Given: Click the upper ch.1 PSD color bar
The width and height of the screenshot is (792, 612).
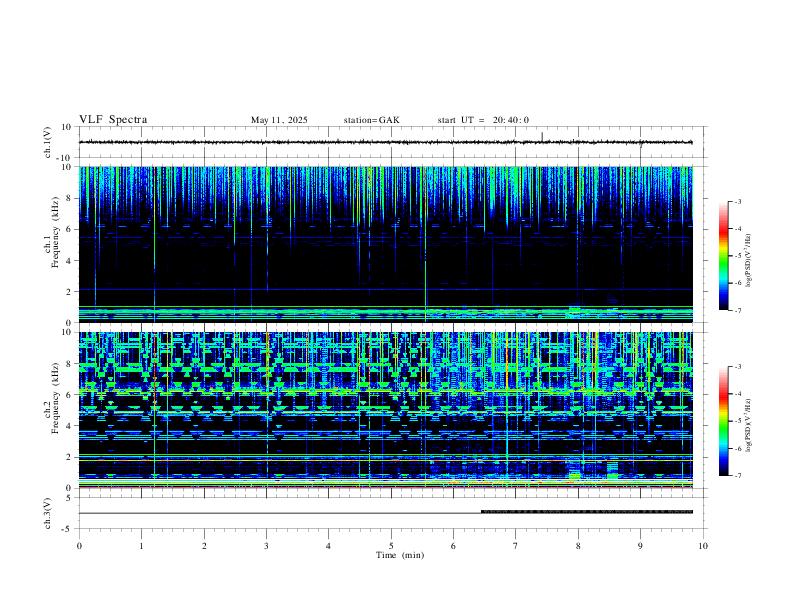Looking at the screenshot, I should 723,256.
